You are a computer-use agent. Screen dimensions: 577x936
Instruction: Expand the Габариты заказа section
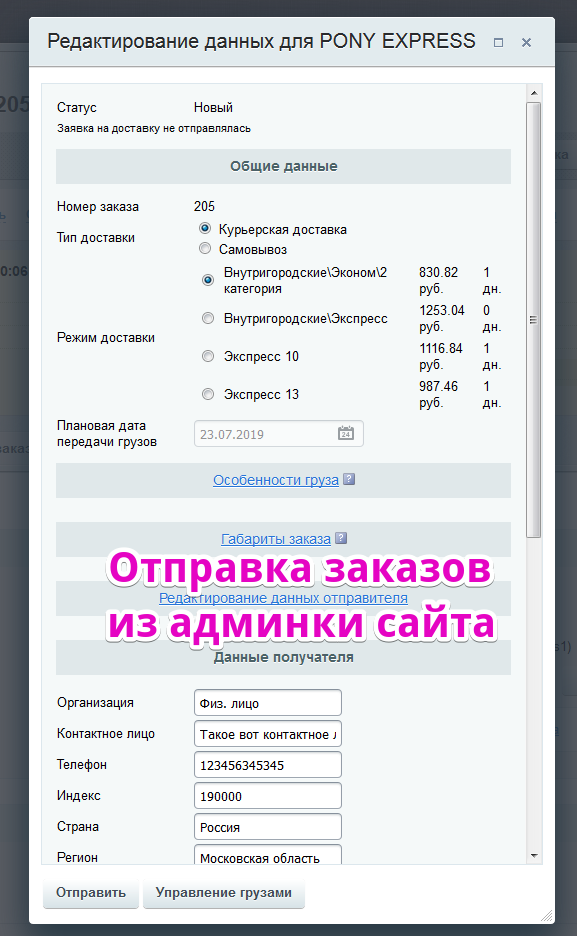pyautogui.click(x=276, y=539)
